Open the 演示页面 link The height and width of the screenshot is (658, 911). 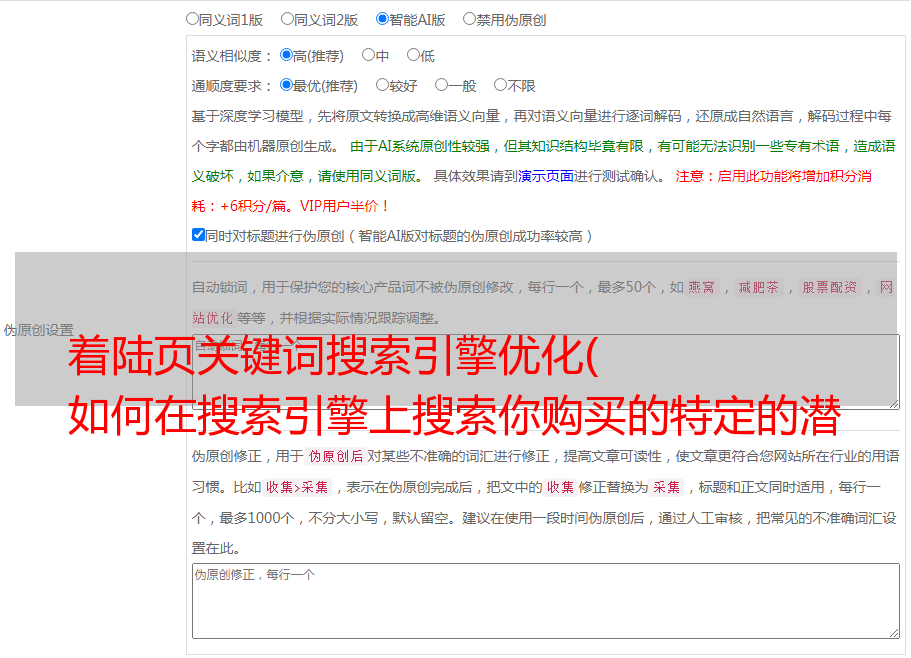(x=546, y=176)
